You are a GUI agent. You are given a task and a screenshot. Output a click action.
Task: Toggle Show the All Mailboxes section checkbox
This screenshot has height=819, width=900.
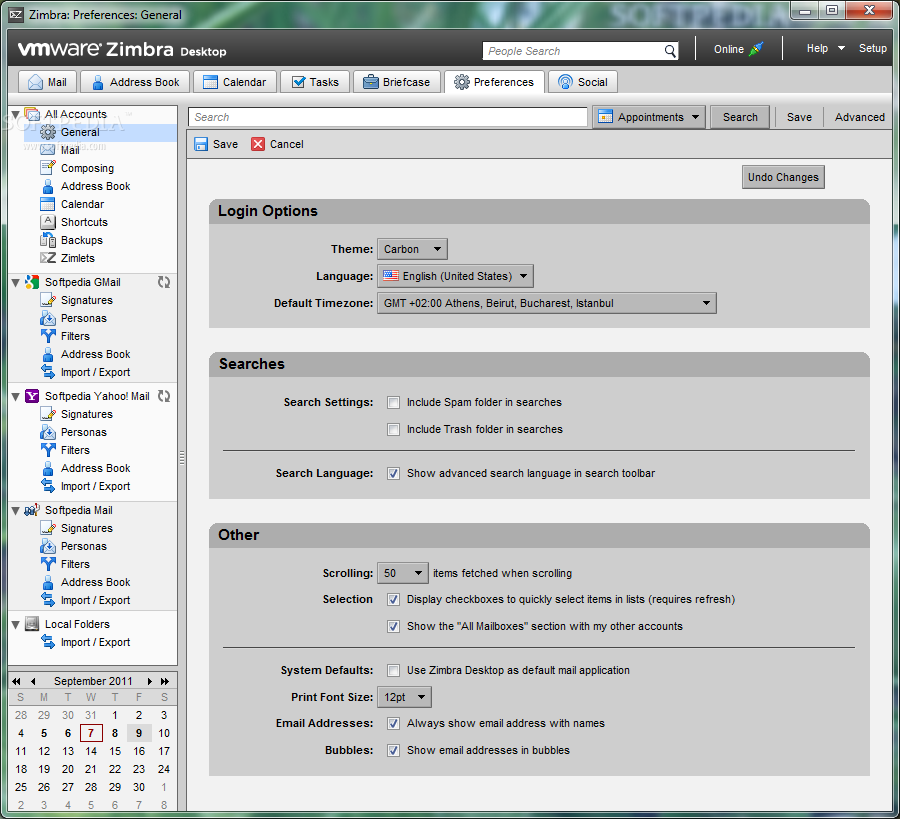coord(393,626)
